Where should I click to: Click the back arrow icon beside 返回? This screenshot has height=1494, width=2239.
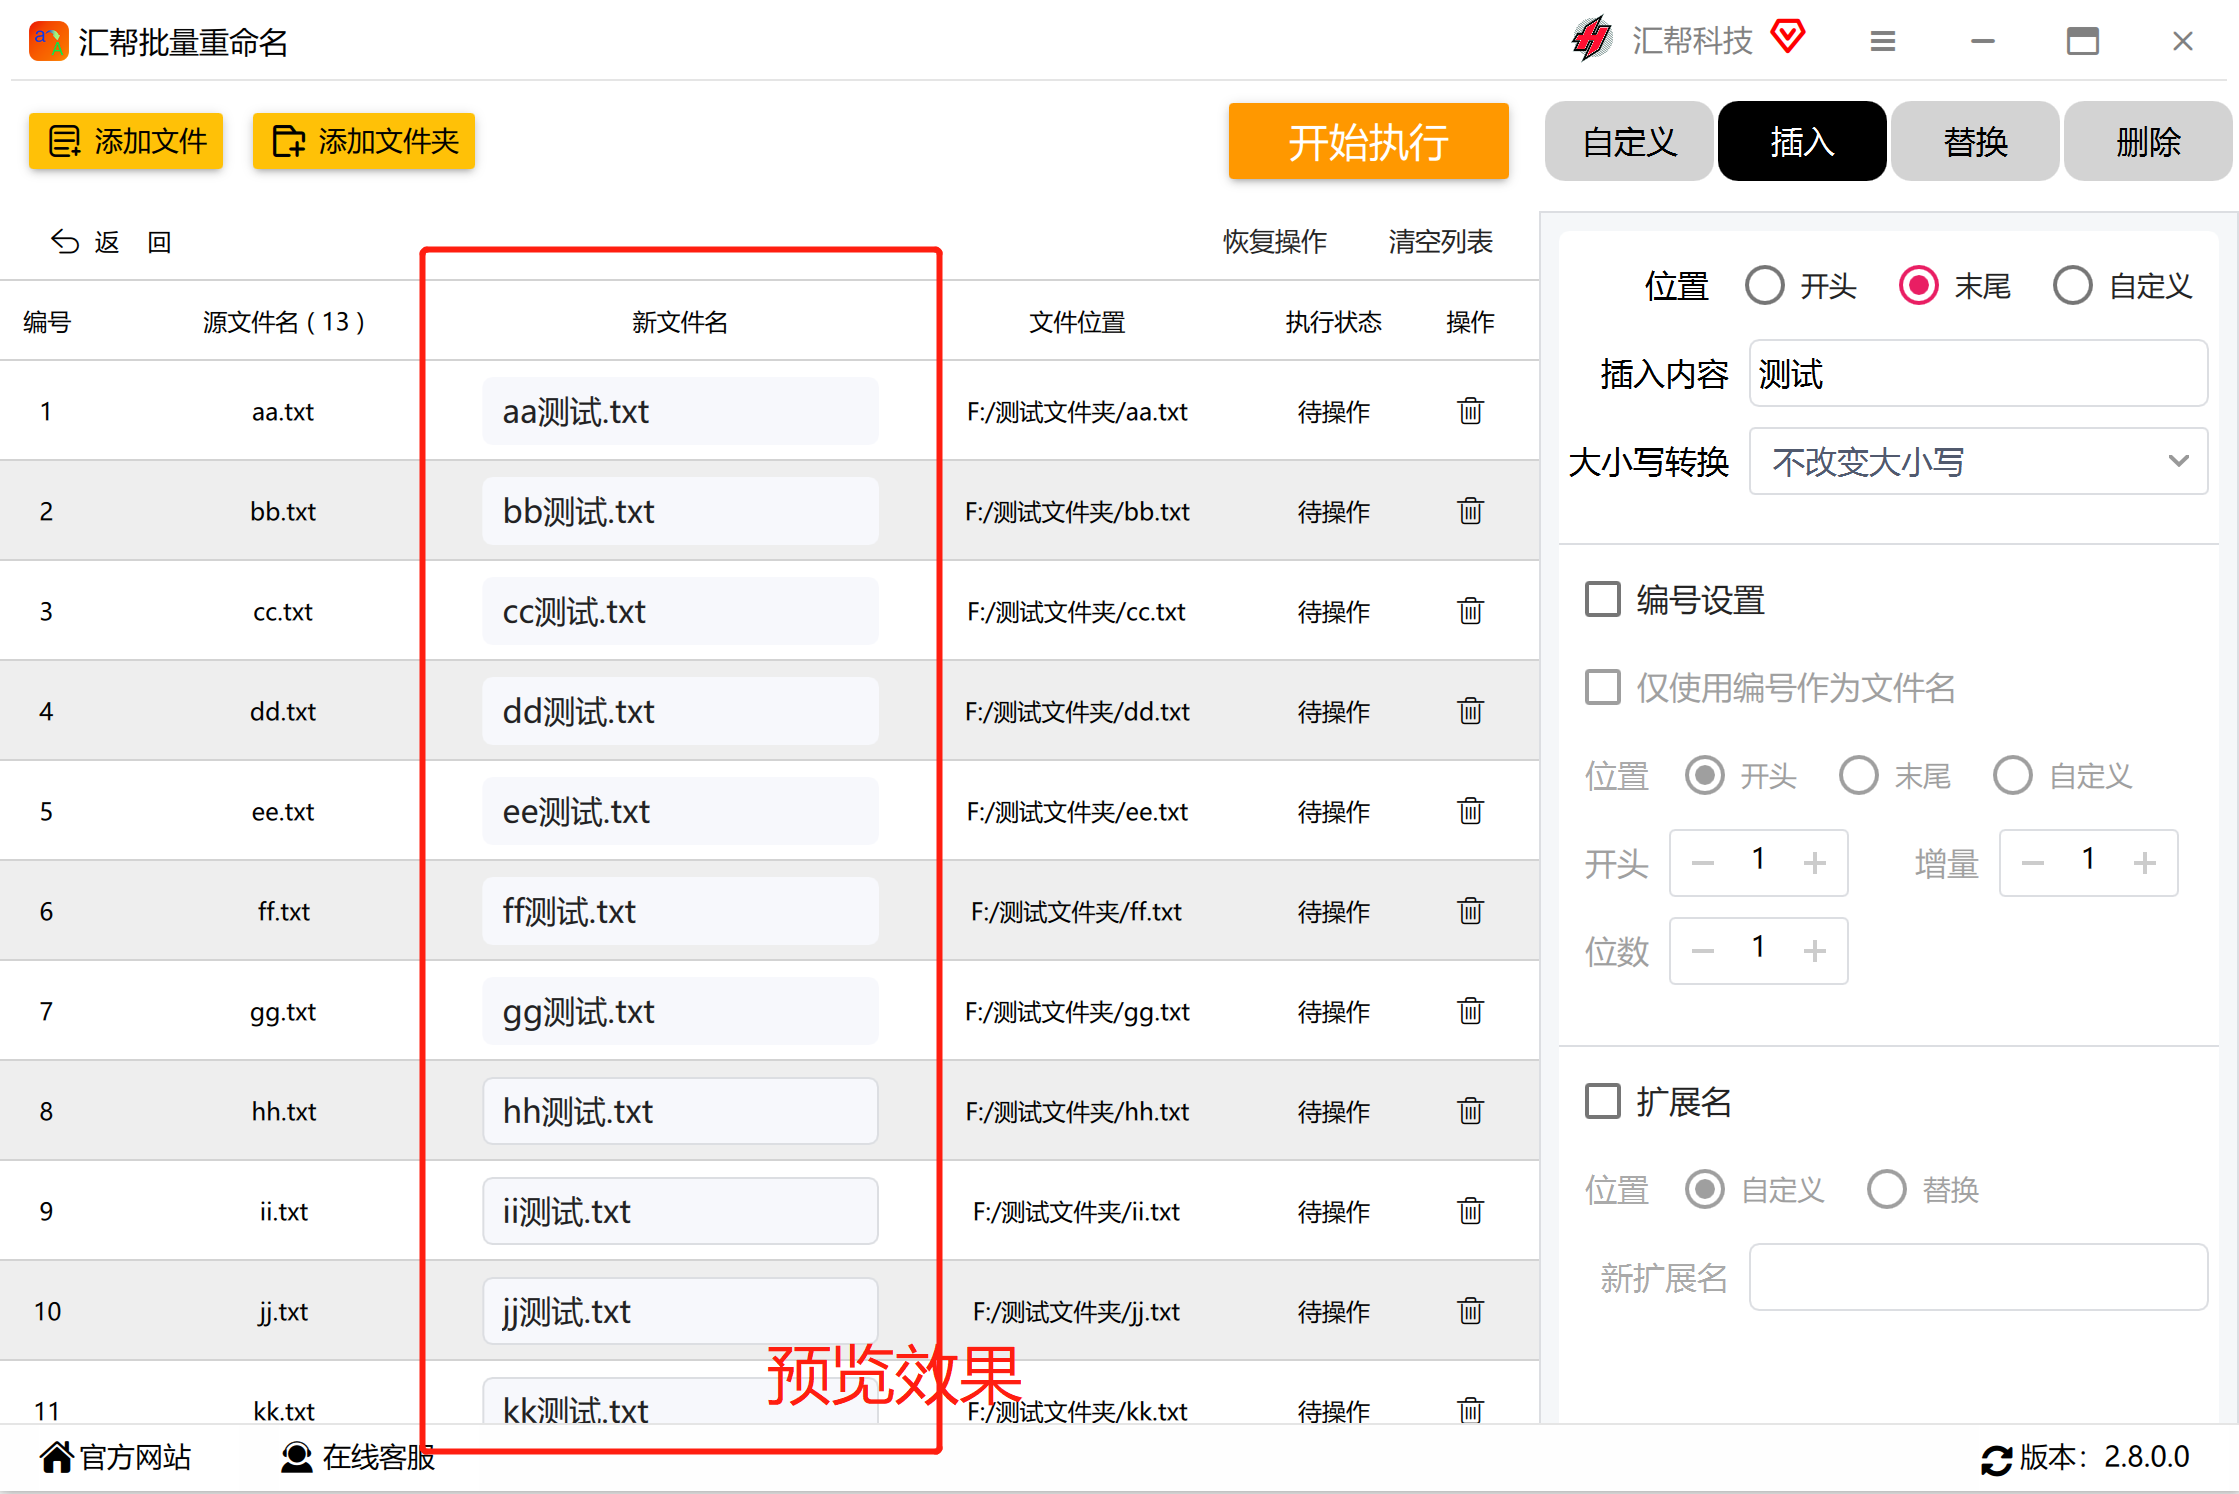65,242
